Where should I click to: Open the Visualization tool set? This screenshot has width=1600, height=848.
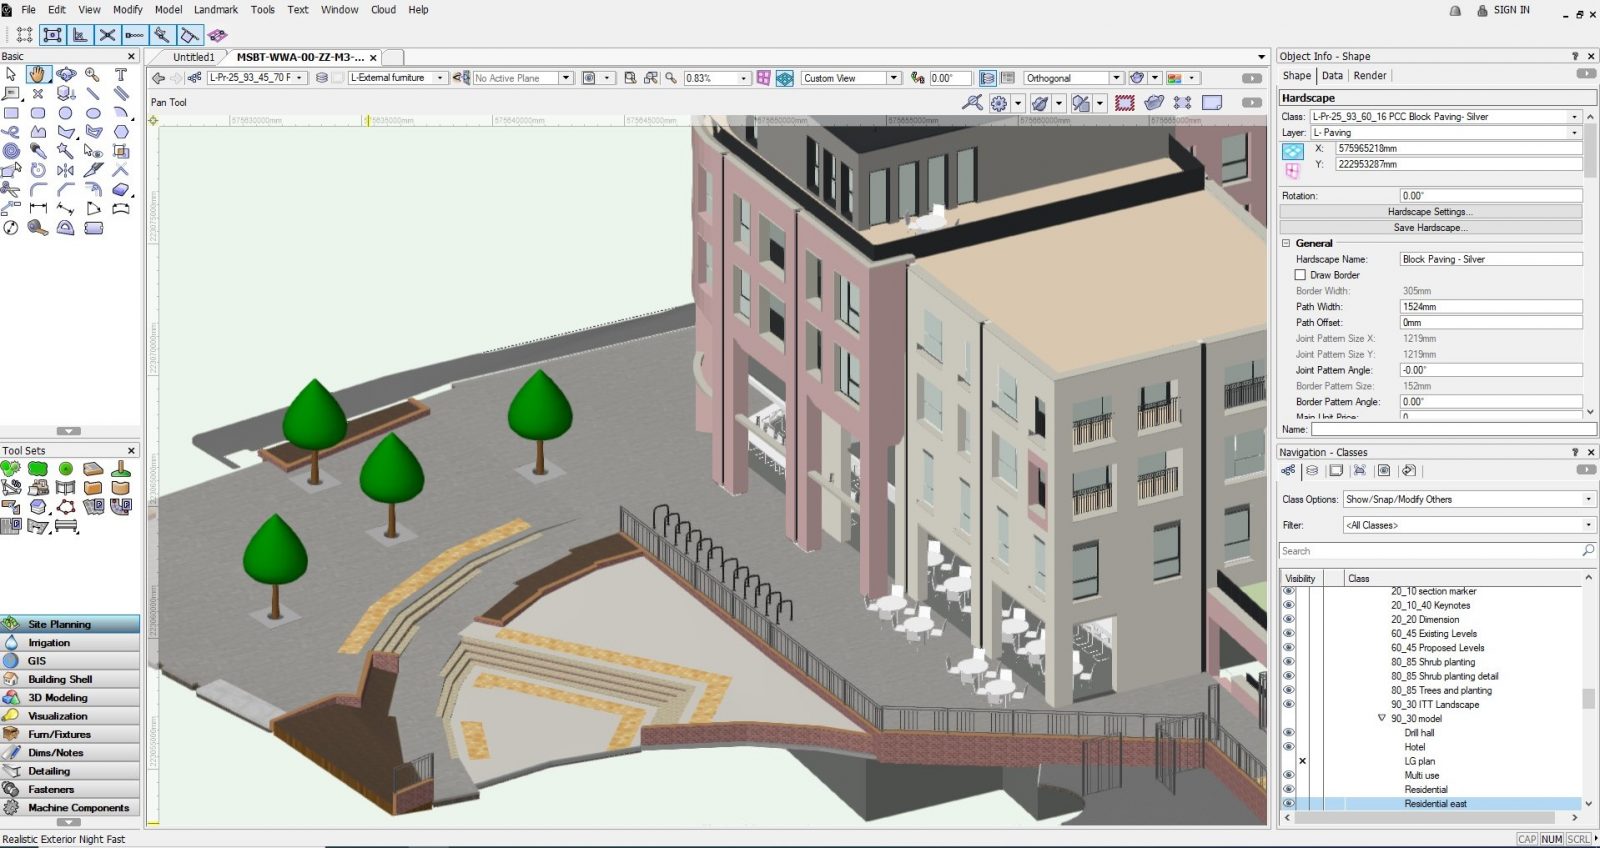[x=58, y=716]
